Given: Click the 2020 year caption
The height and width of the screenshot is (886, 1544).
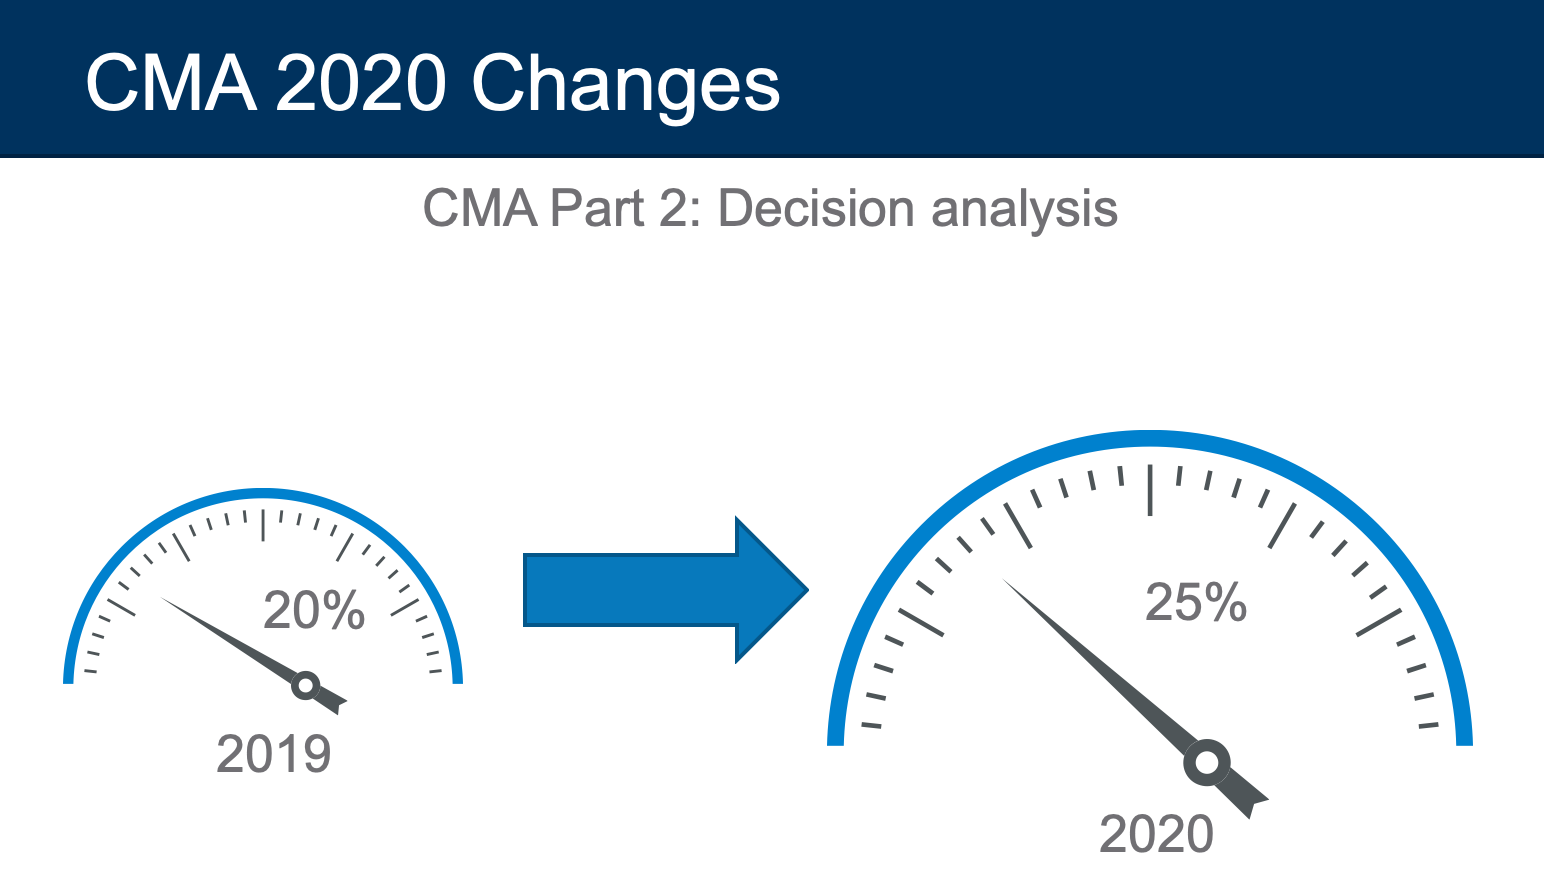Looking at the screenshot, I should (1156, 834).
